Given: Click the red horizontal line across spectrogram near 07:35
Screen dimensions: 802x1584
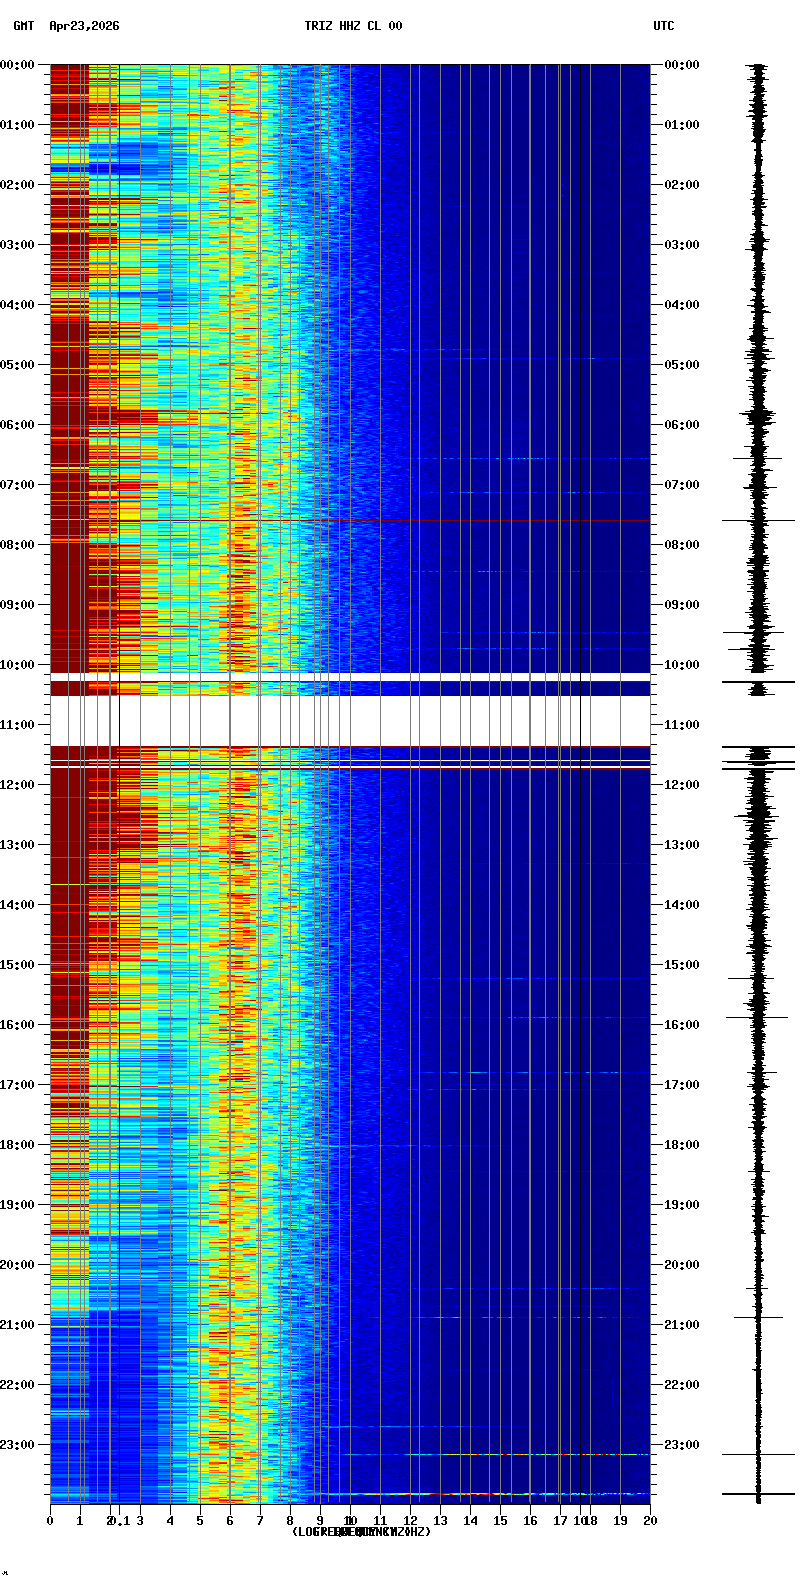Looking at the screenshot, I should click(400, 521).
